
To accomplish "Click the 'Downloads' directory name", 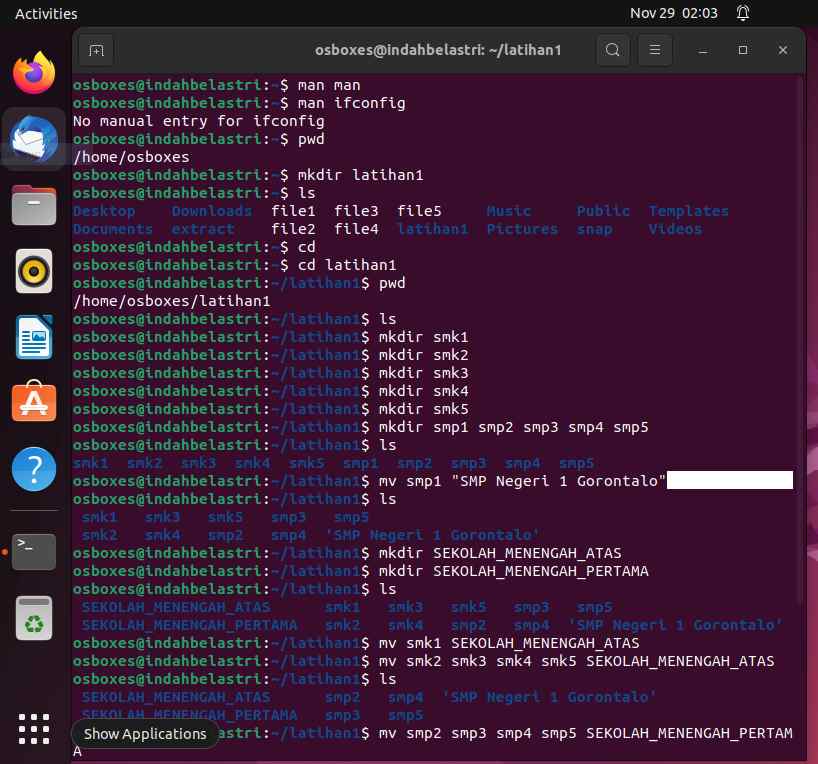I will tap(212, 211).
